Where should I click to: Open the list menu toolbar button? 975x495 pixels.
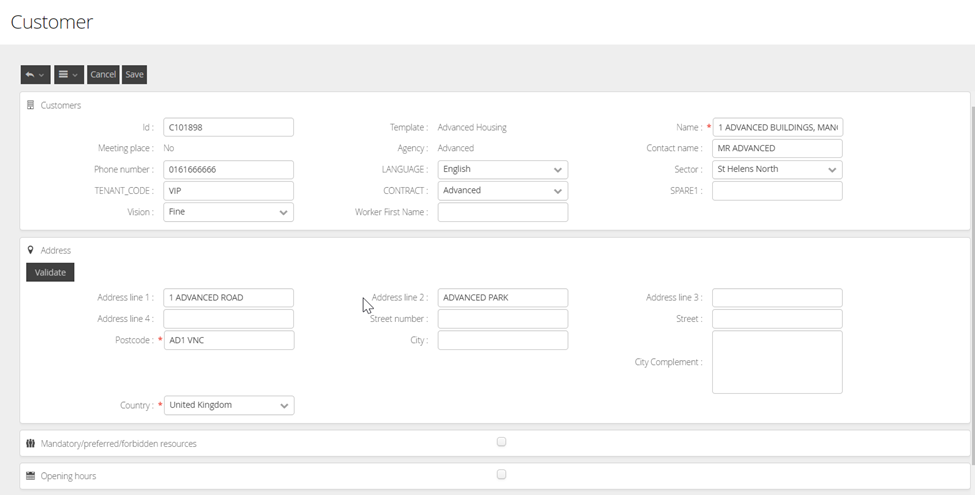click(68, 74)
